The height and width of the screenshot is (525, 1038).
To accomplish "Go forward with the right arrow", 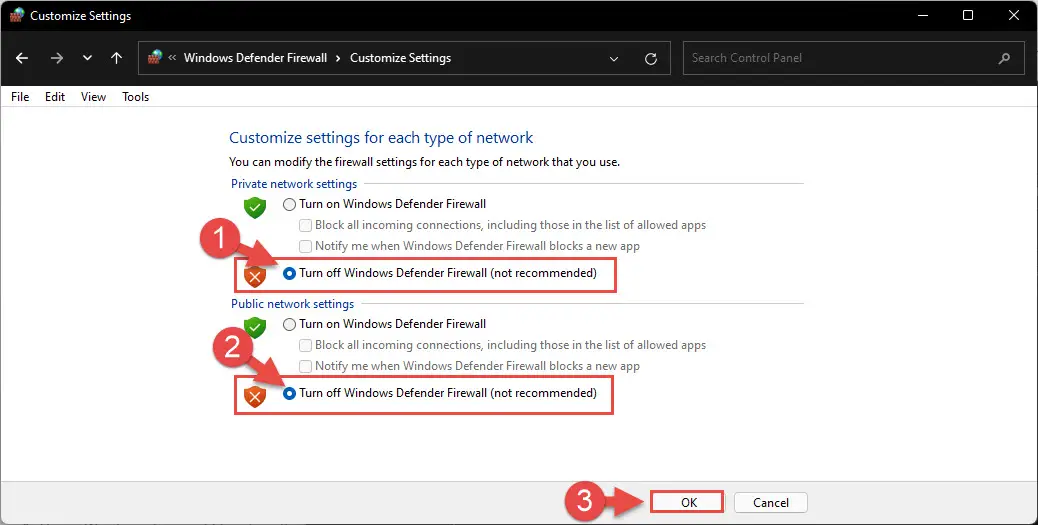I will pos(57,58).
